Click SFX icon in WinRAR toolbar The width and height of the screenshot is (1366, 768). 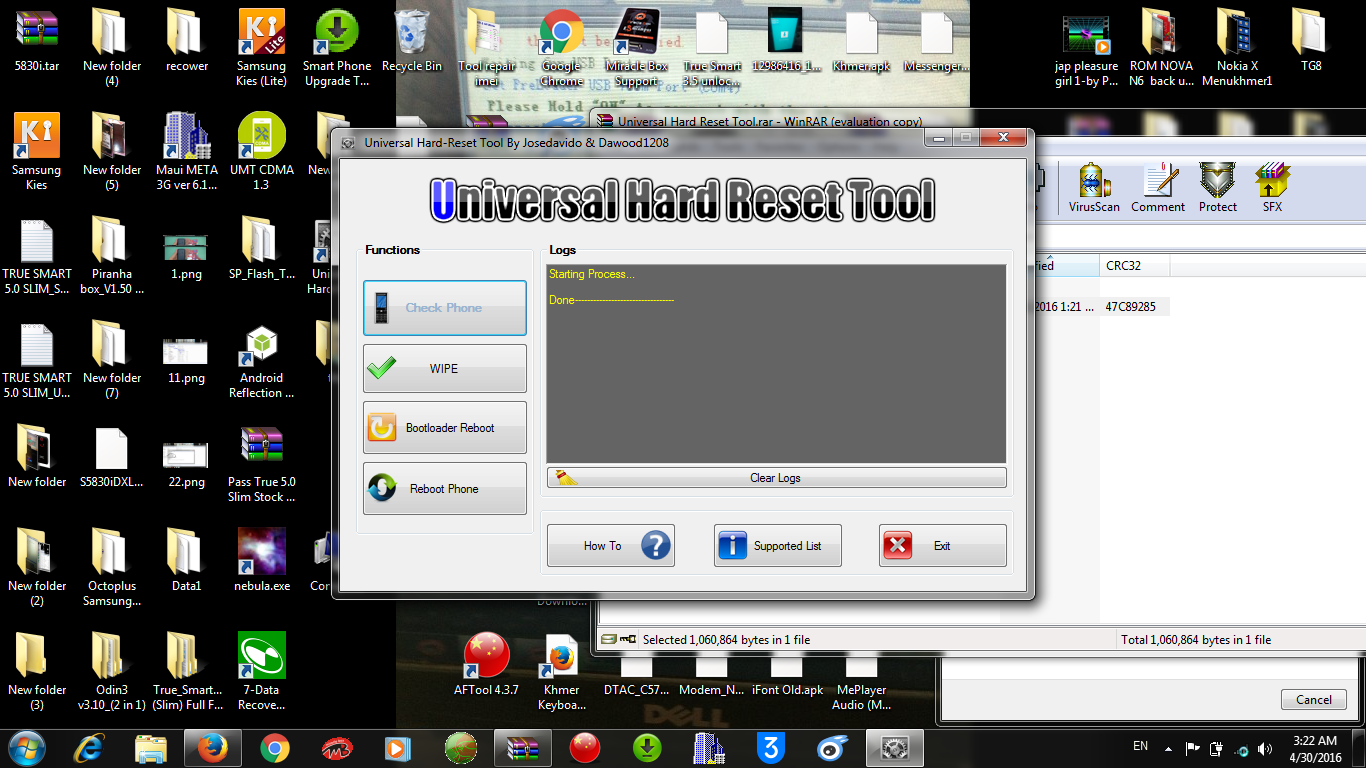click(x=1272, y=188)
